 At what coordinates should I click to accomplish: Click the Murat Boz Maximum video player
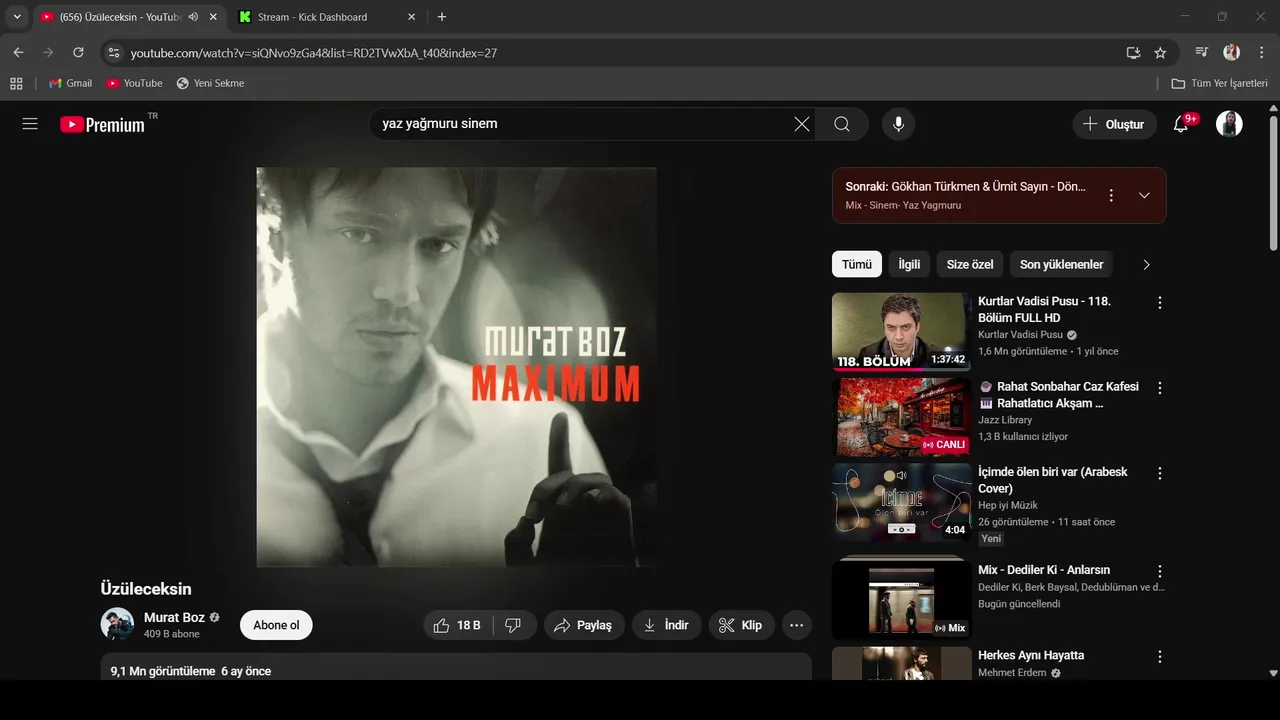[x=456, y=367]
